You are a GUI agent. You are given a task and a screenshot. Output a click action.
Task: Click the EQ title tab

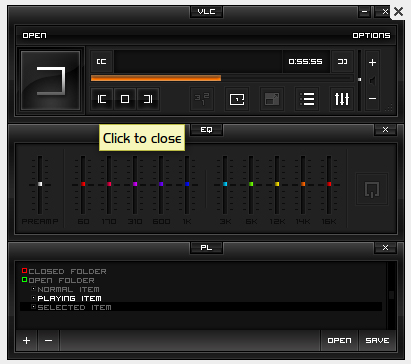pyautogui.click(x=206, y=130)
